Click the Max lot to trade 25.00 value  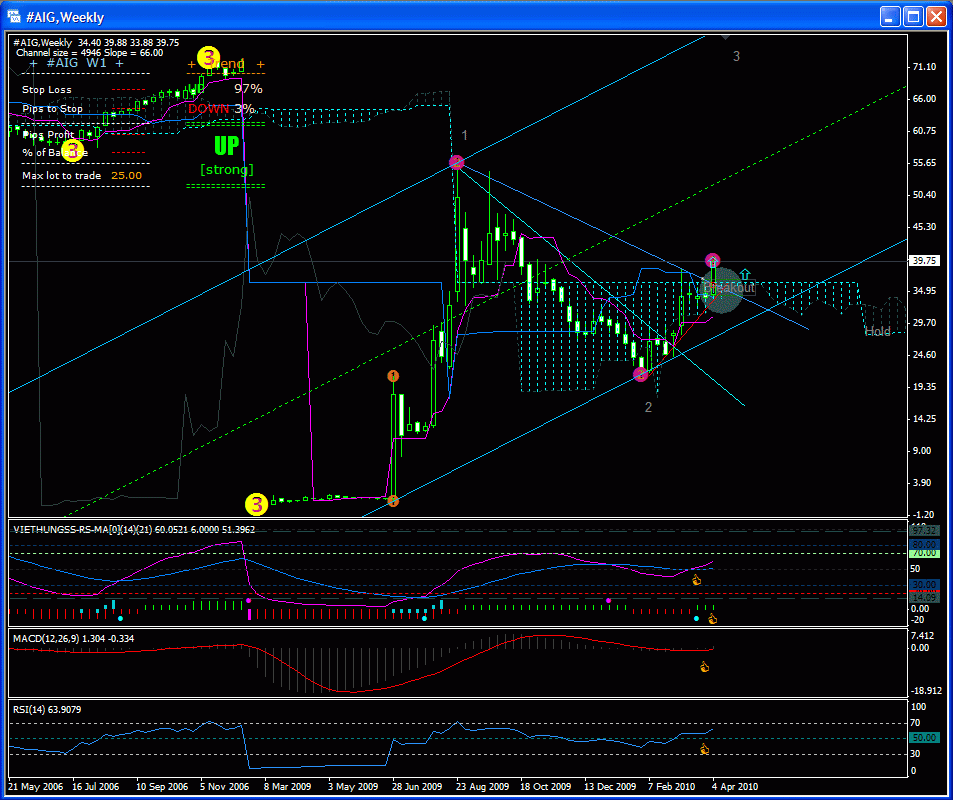click(x=126, y=175)
